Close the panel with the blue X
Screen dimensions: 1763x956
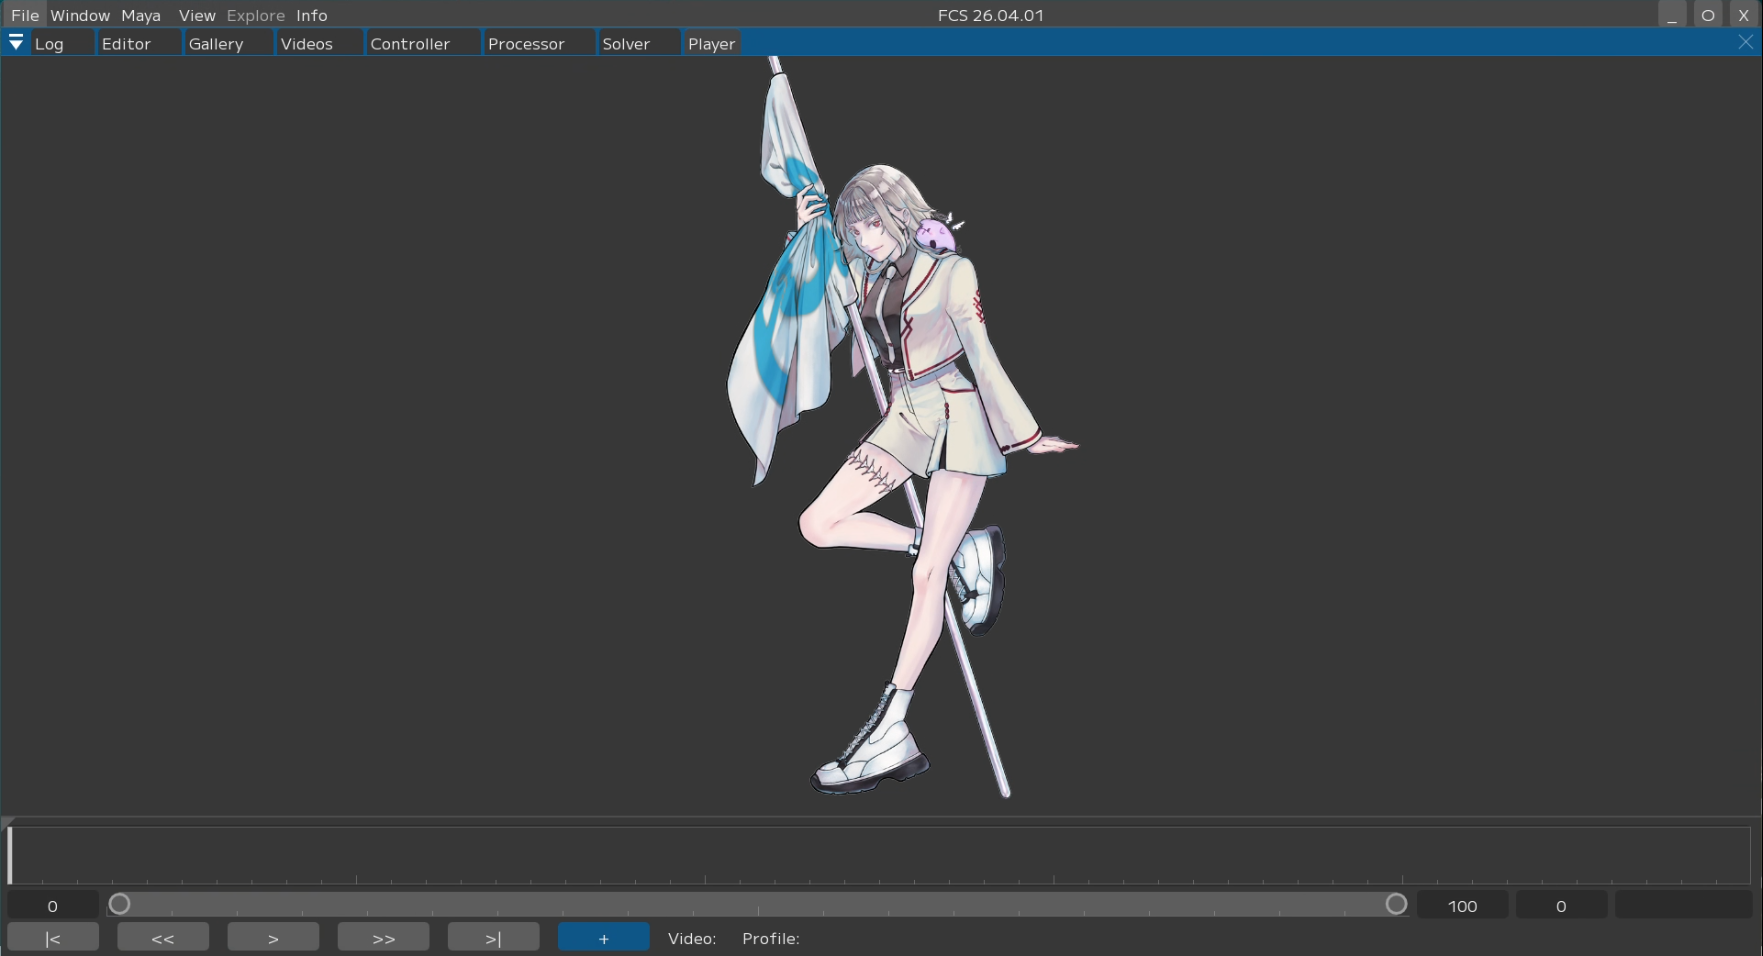1745,42
